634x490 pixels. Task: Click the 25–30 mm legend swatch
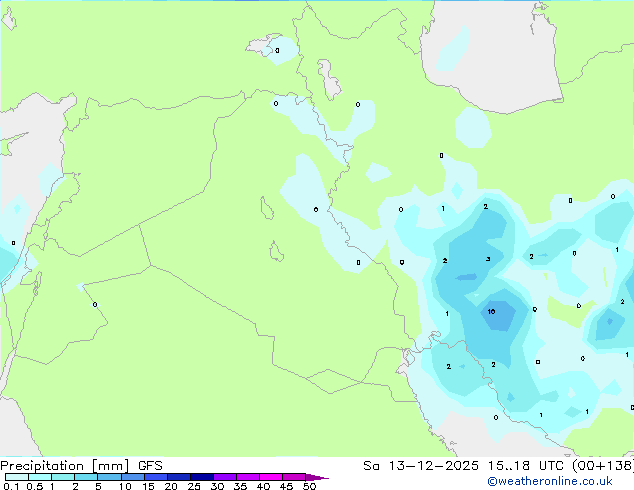[x=202, y=477]
